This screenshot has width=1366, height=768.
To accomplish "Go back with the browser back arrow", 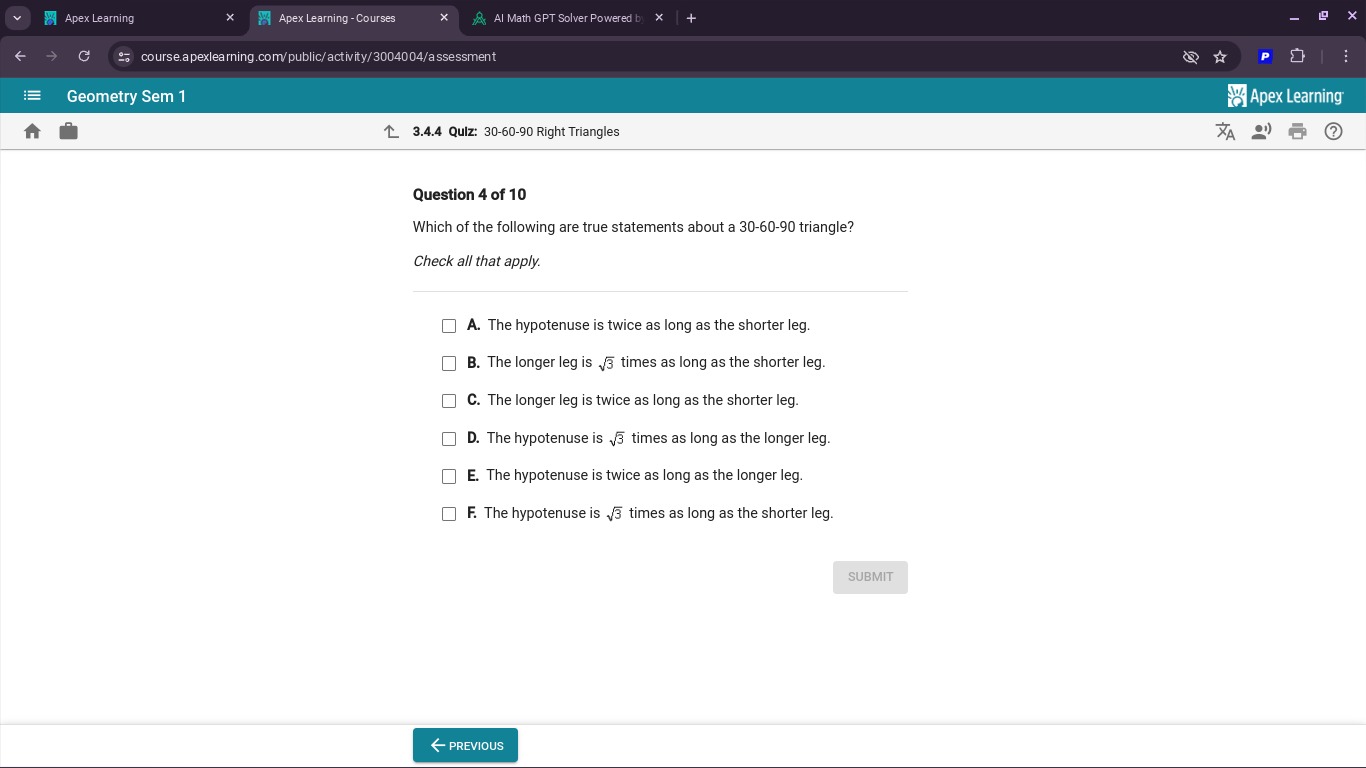I will pos(20,56).
